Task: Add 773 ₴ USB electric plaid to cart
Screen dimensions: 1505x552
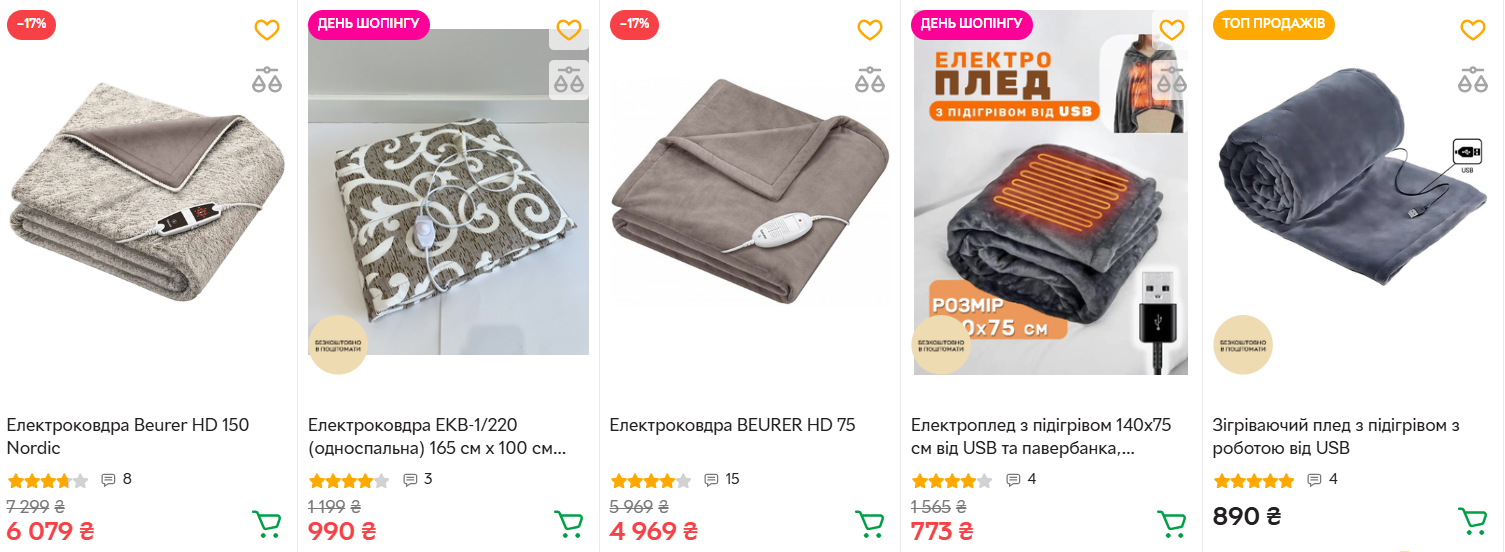Action: coord(1172,523)
